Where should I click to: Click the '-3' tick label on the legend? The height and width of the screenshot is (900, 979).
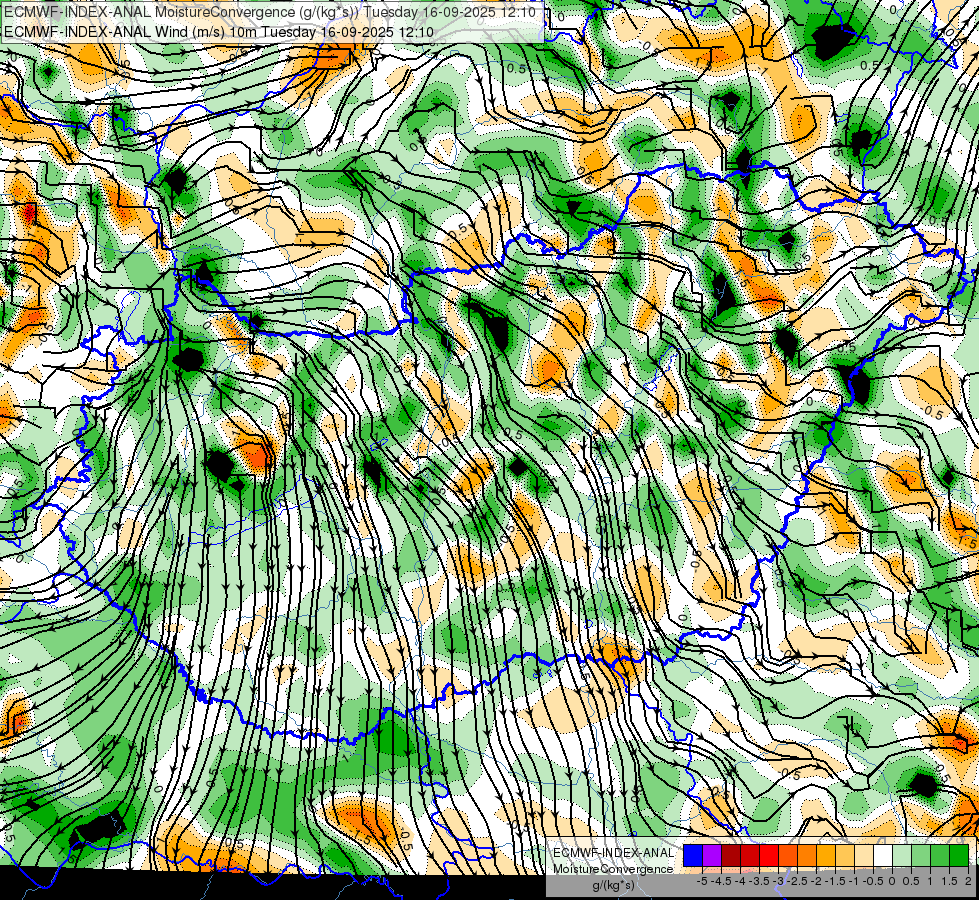pyautogui.click(x=779, y=881)
